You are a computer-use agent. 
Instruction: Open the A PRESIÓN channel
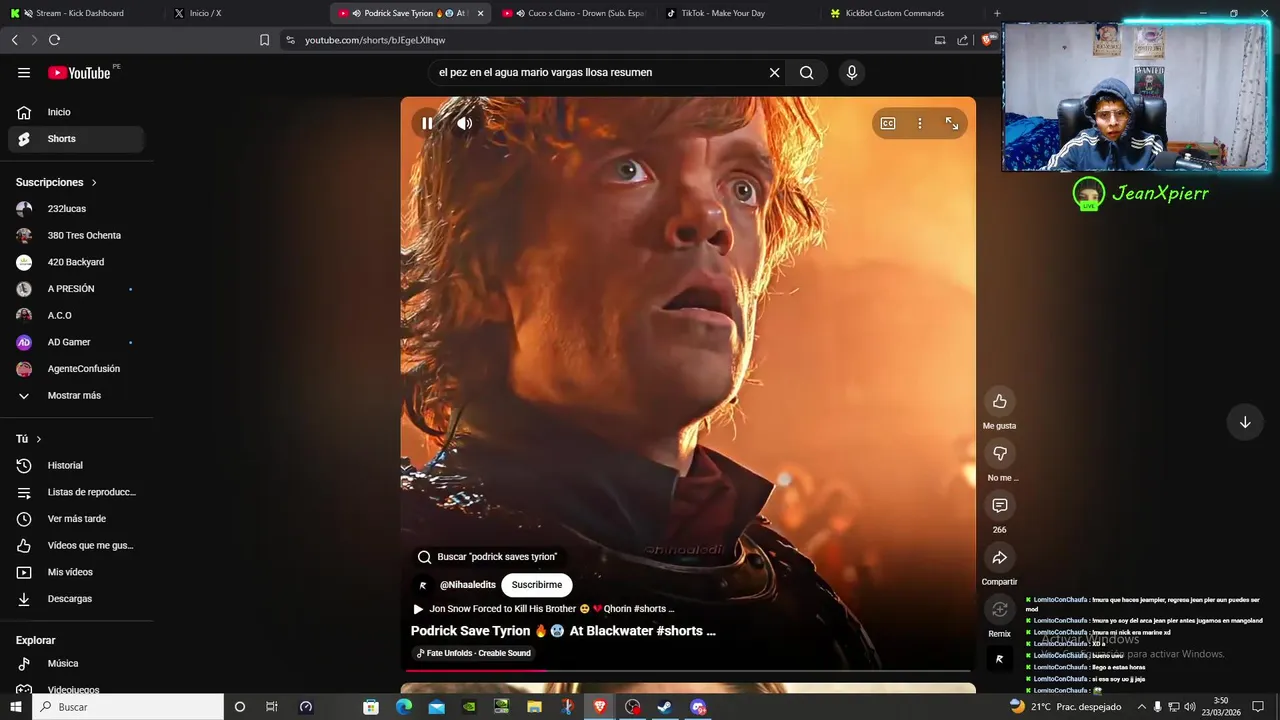click(x=76, y=289)
